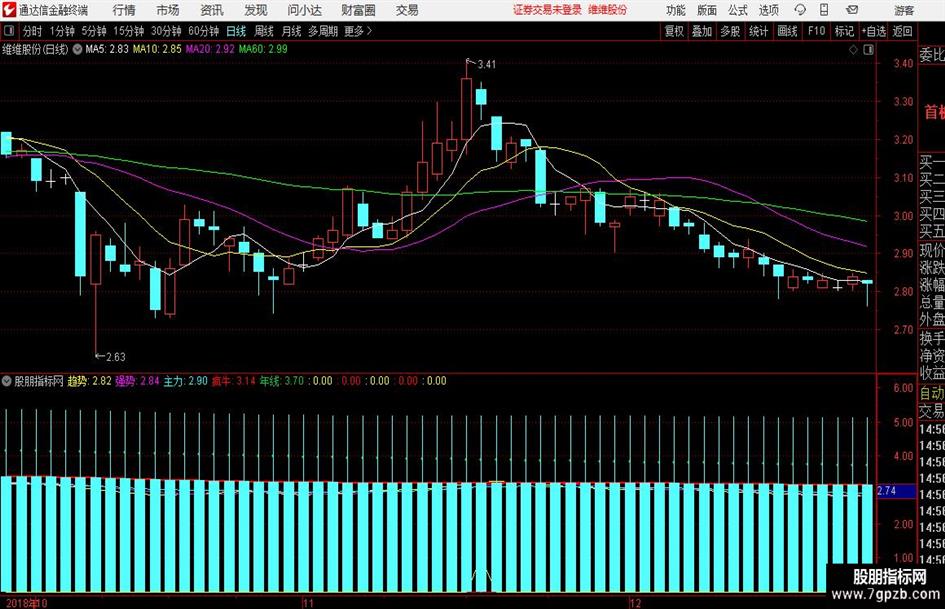This screenshot has height=609, width=945.
Task: Expand the 更多 periods list
Action: [x=358, y=31]
